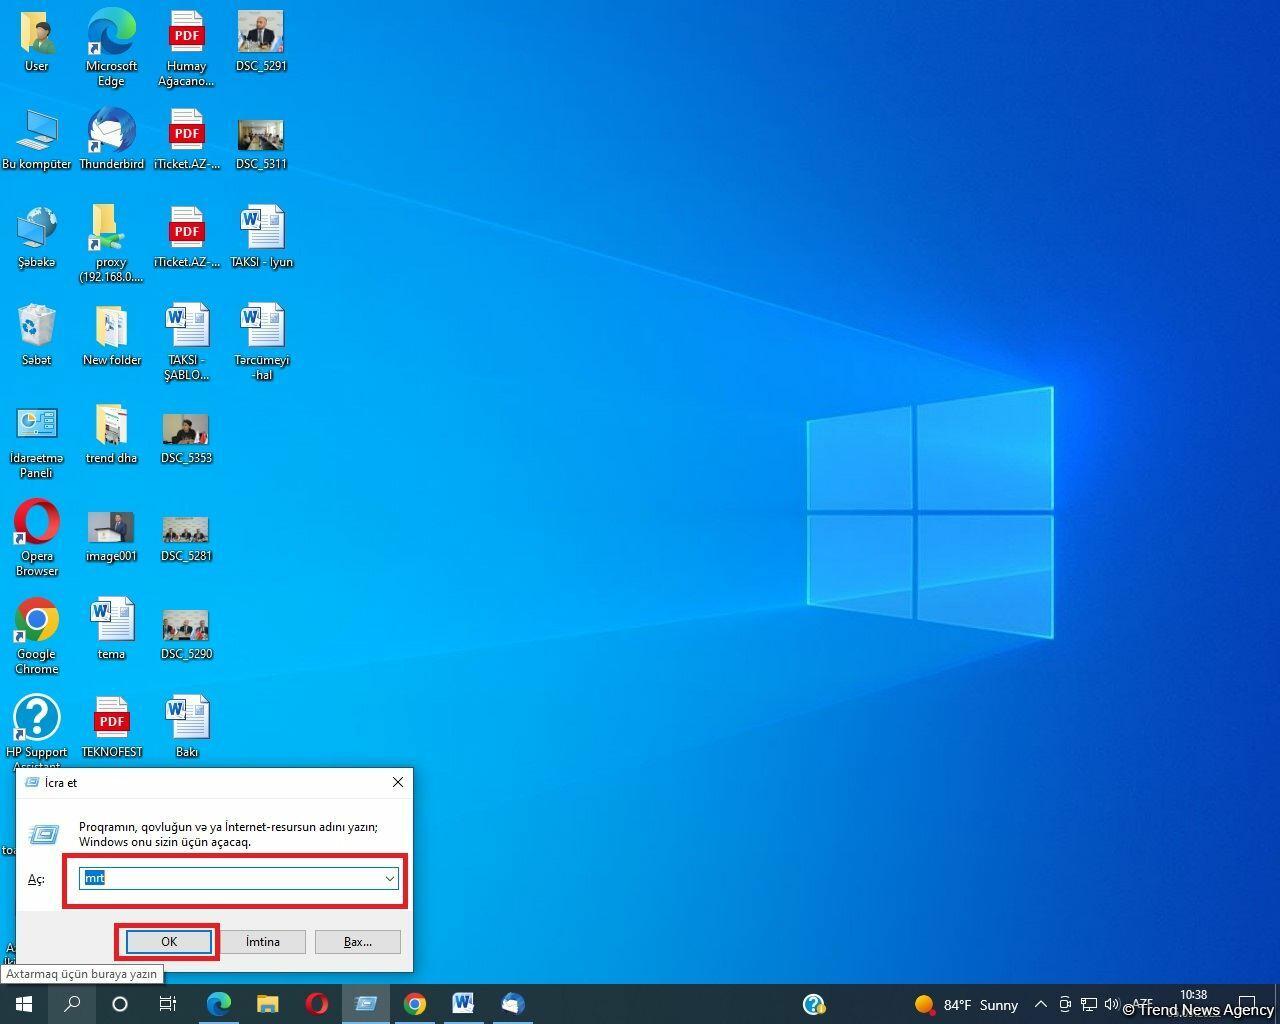Open Opera from the taskbar
Screen dimensions: 1280x1024
coord(316,1004)
